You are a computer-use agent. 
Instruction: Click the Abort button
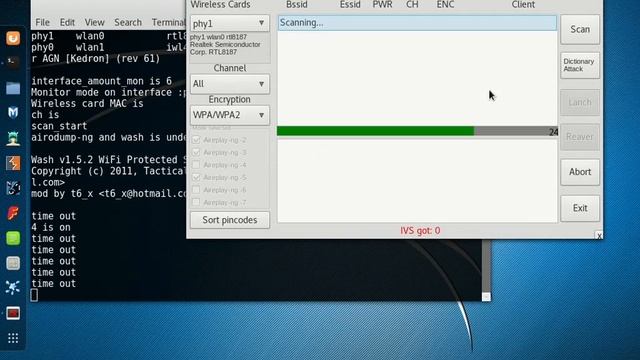click(580, 172)
